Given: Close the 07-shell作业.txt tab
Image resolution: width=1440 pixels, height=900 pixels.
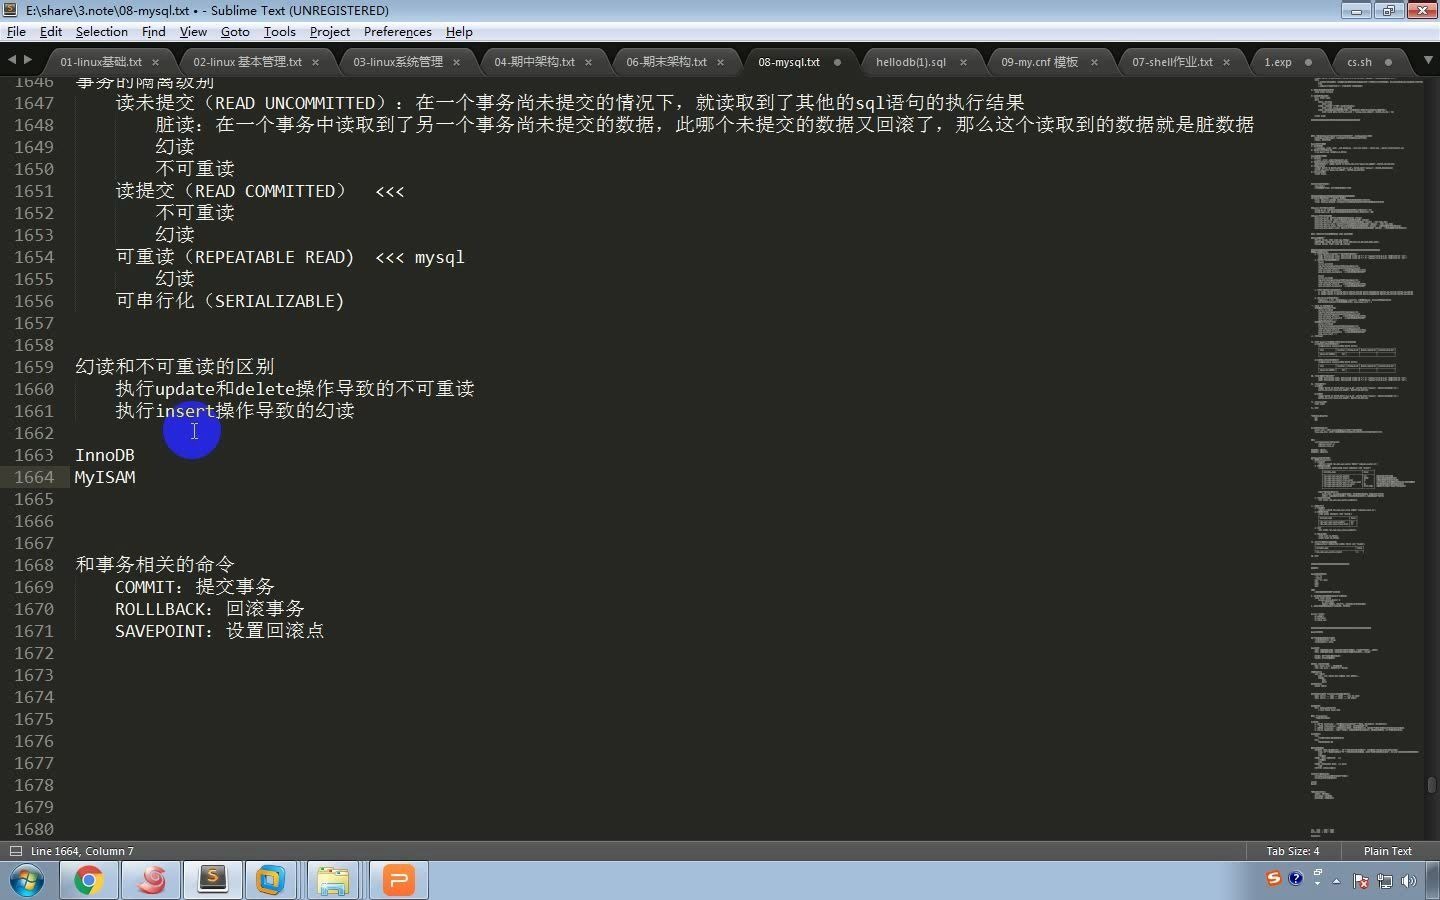Looking at the screenshot, I should click(x=1226, y=62).
